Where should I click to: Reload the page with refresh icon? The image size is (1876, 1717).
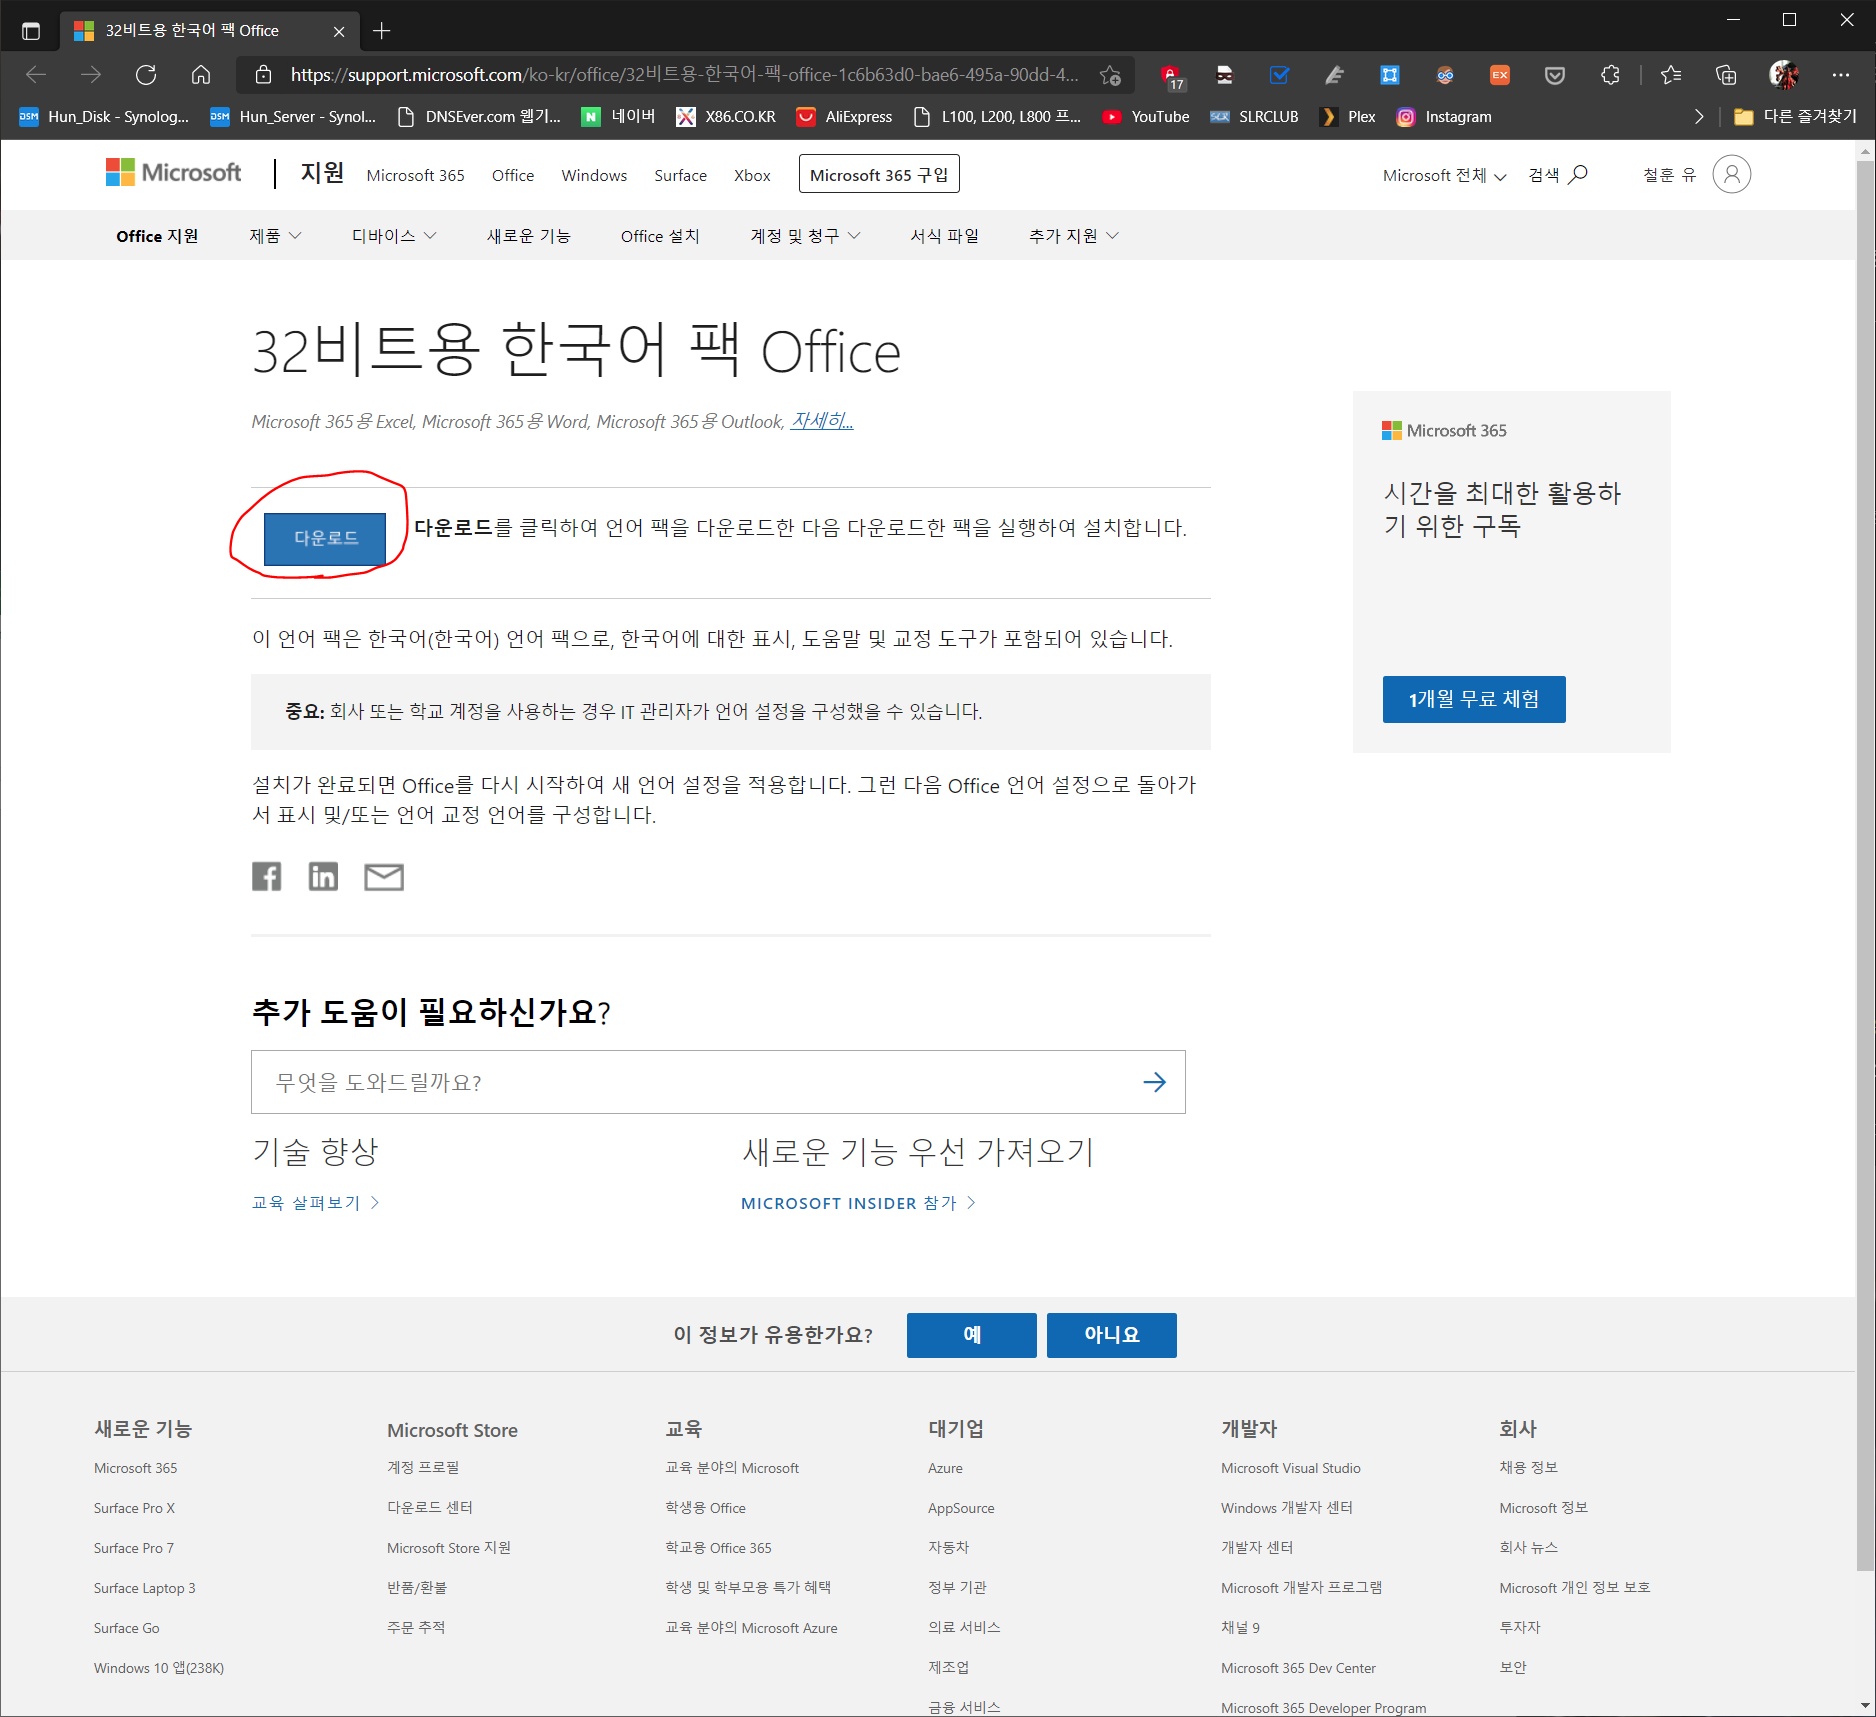click(x=146, y=75)
